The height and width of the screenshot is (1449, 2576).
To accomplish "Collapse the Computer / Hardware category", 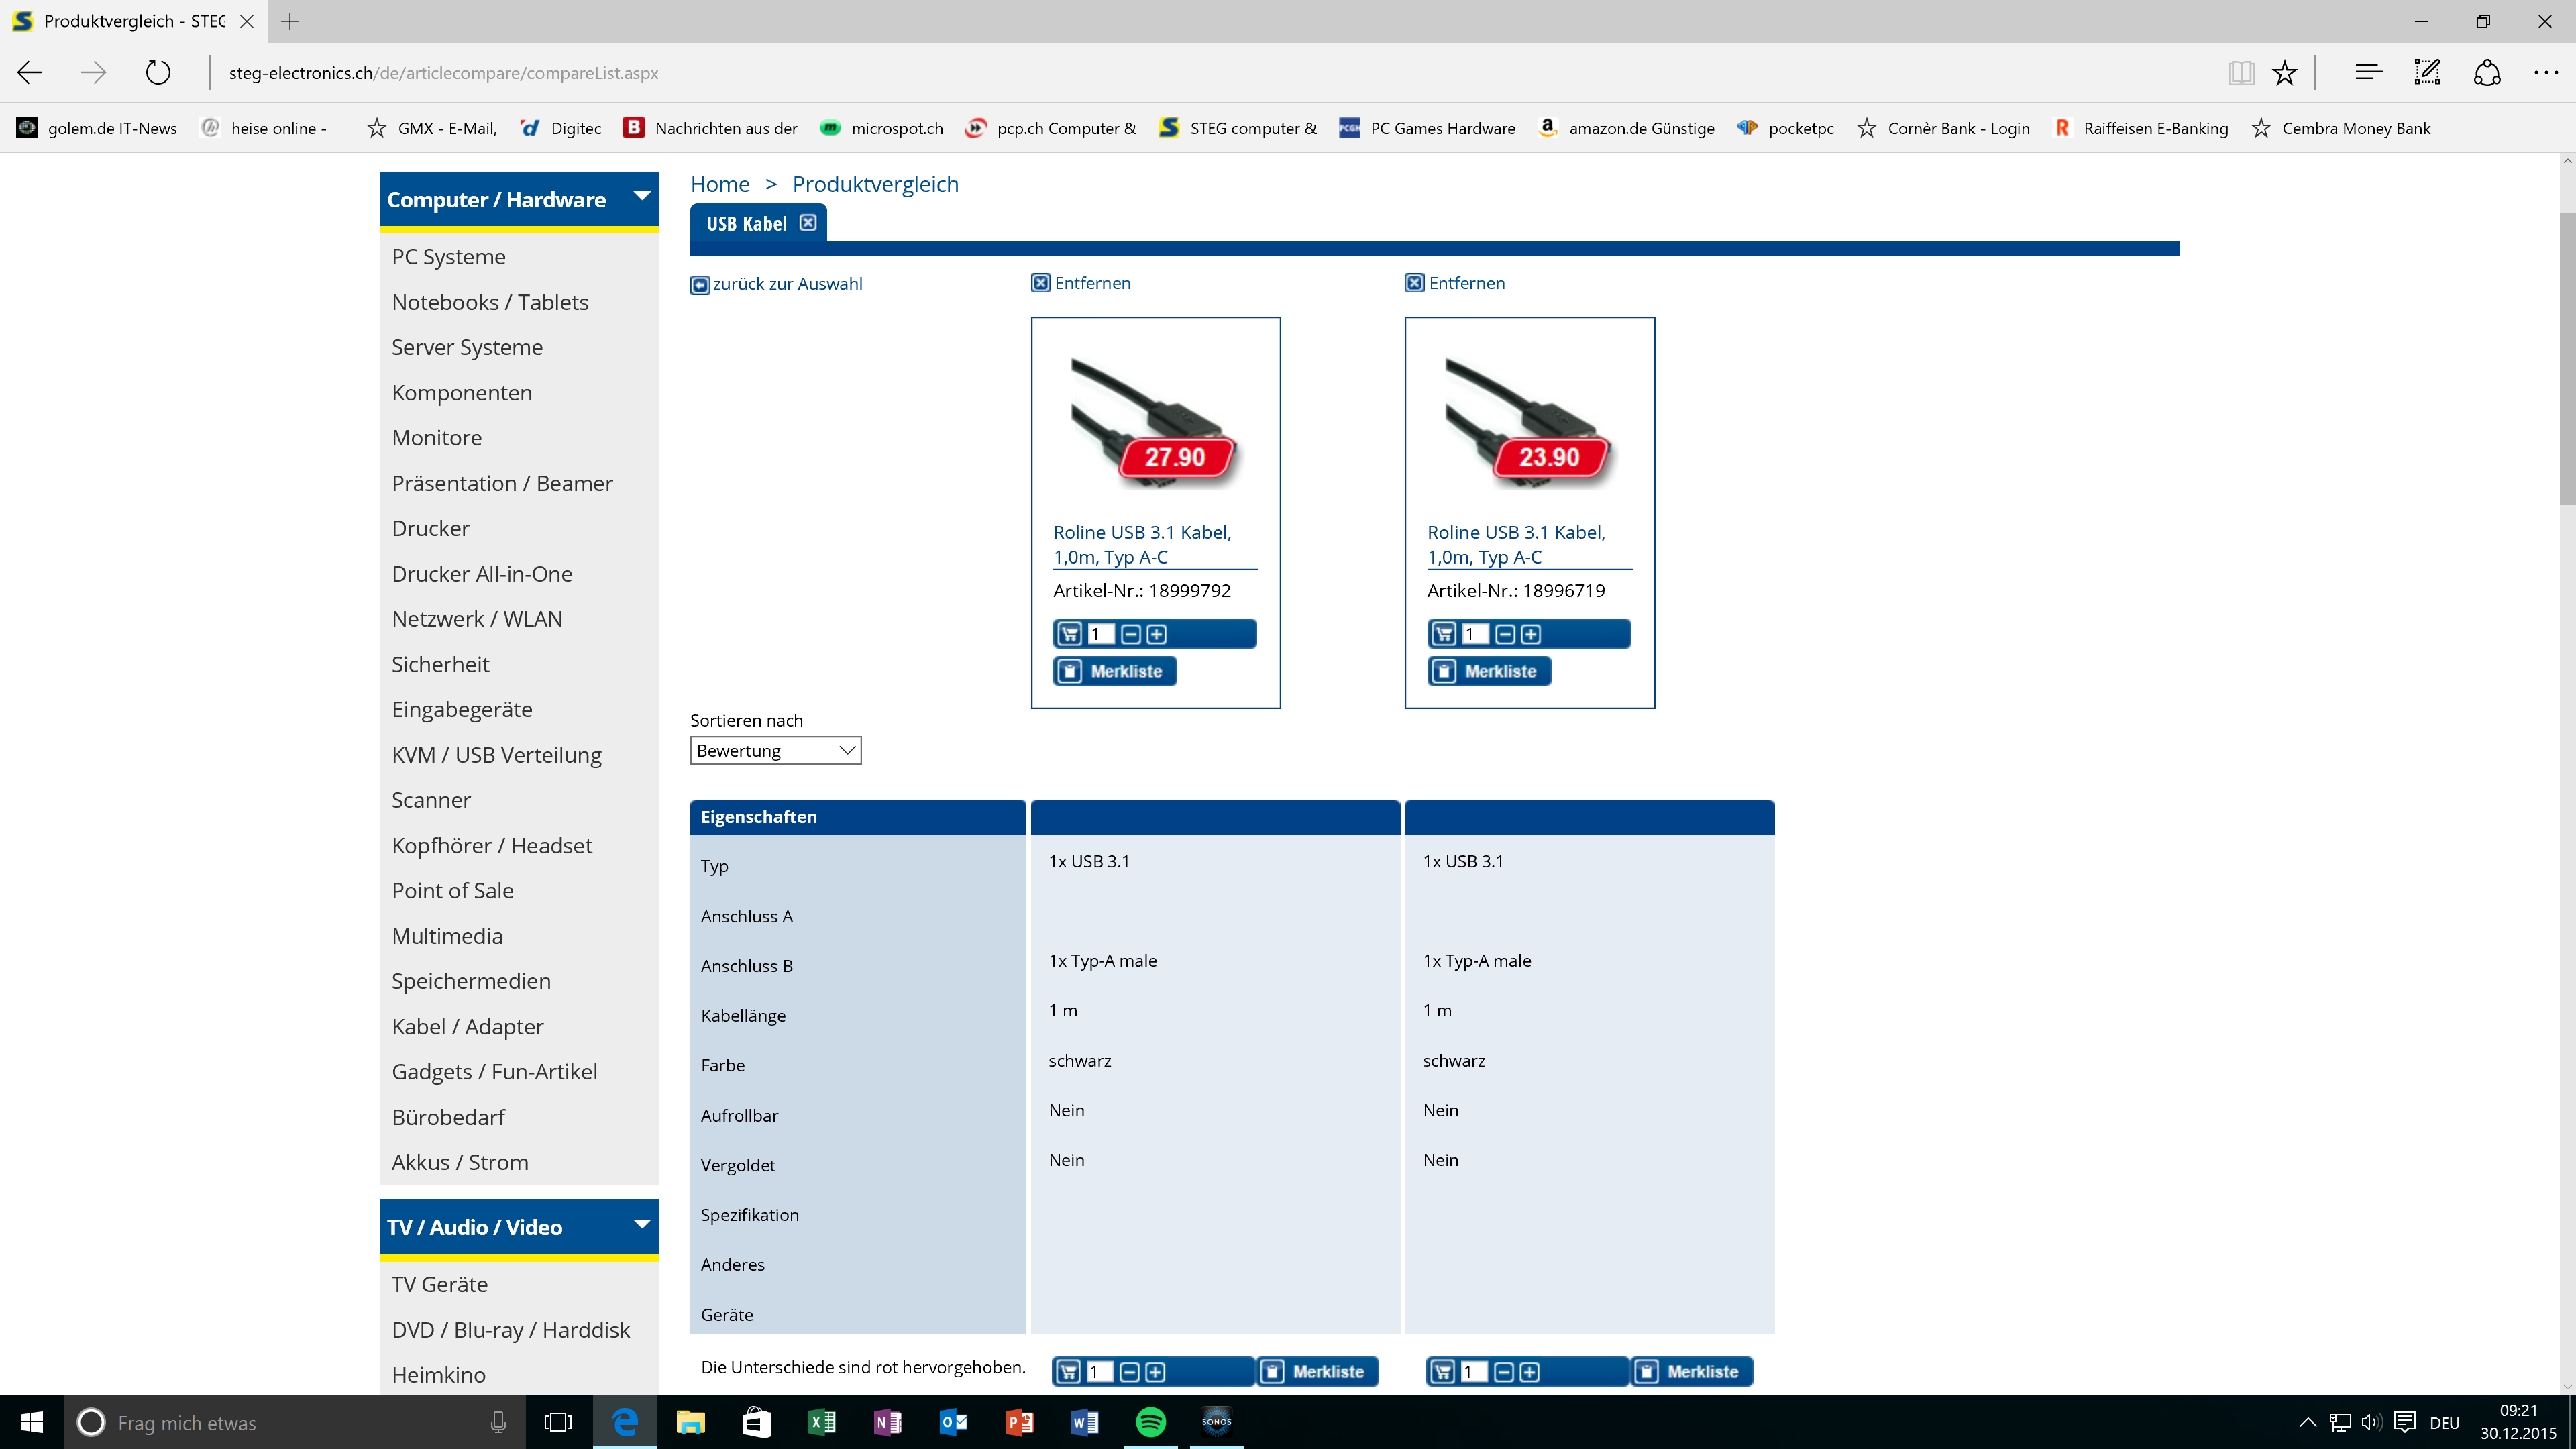I will (642, 197).
